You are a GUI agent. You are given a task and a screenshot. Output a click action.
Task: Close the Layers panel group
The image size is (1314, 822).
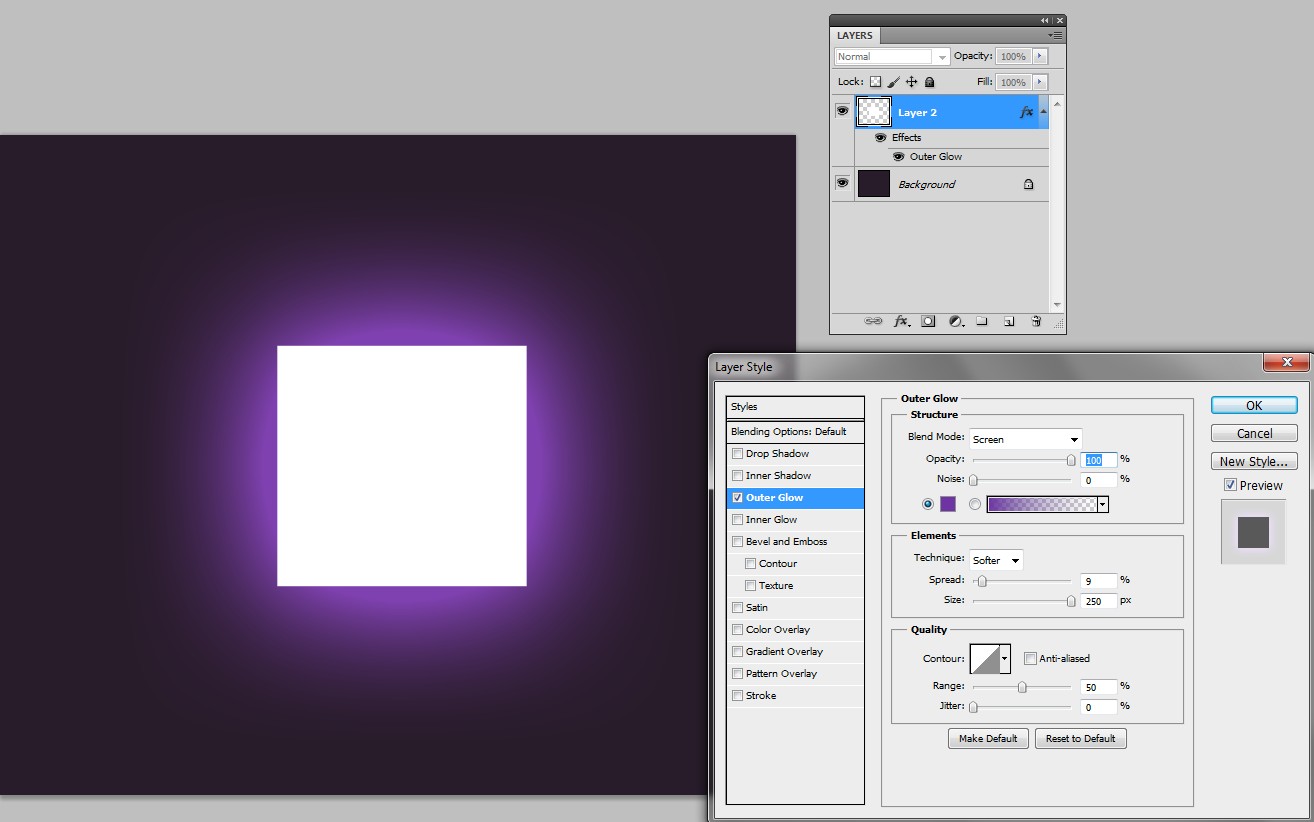pos(1059,19)
